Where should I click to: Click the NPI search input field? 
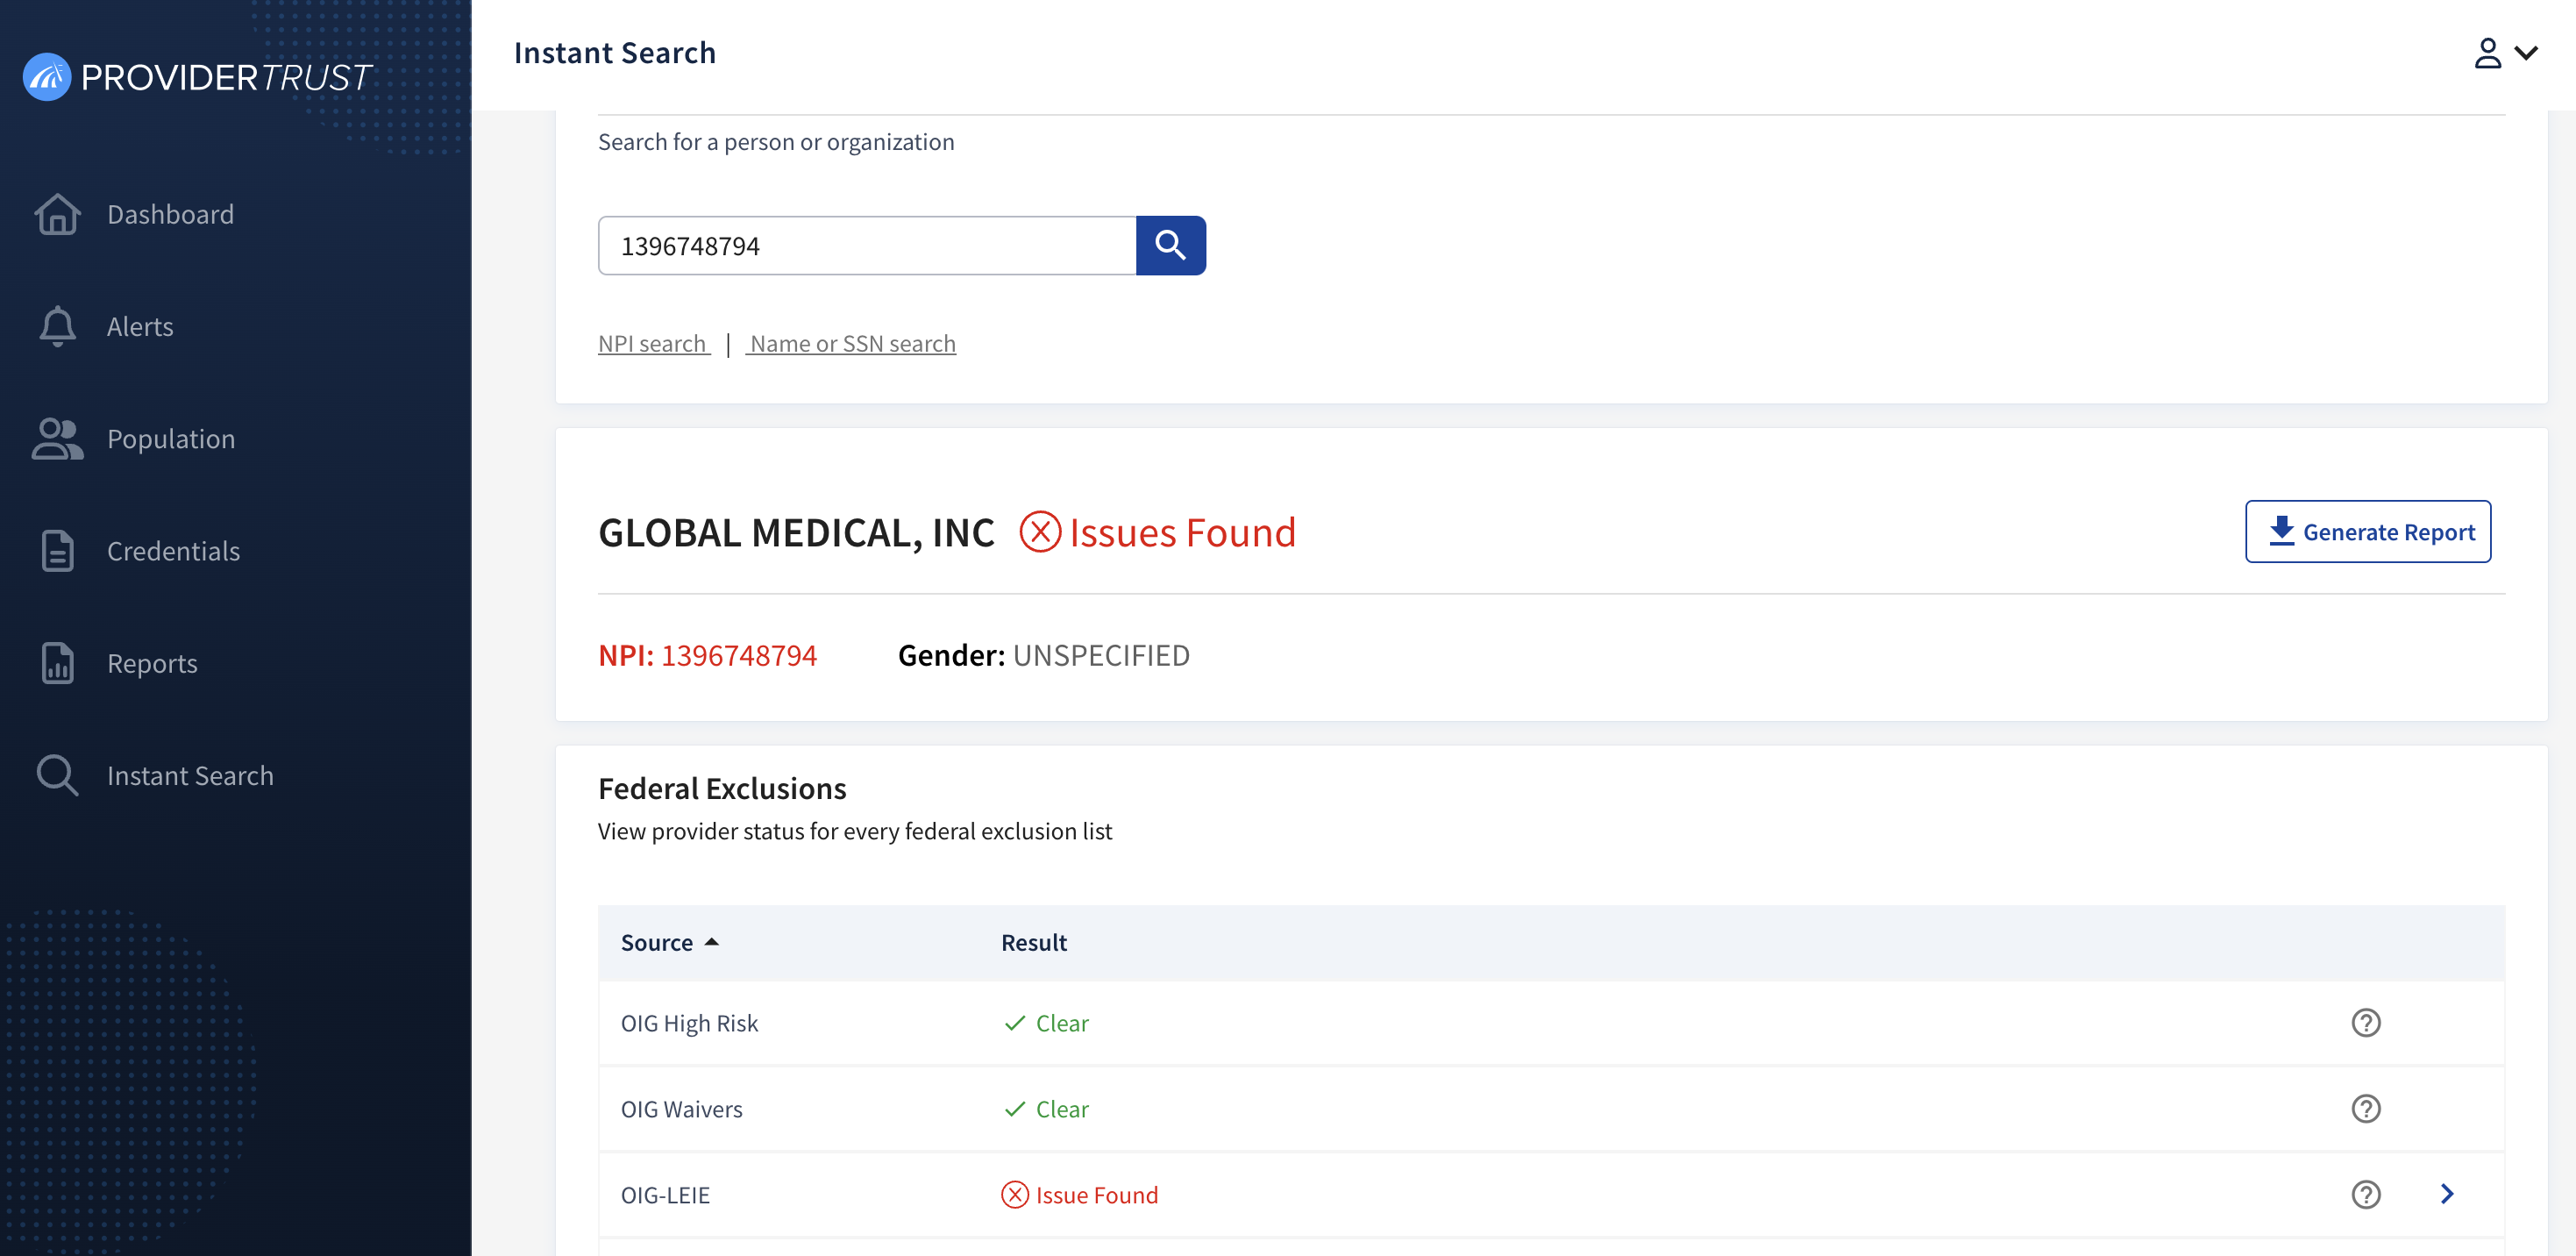[866, 245]
